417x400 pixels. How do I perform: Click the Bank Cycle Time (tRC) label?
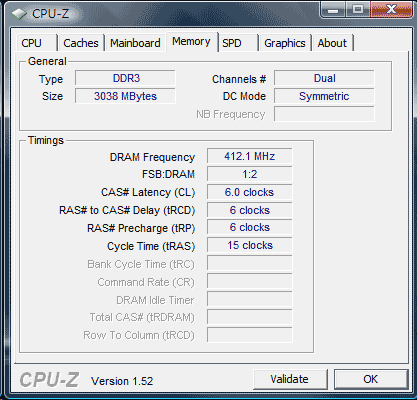[141, 264]
